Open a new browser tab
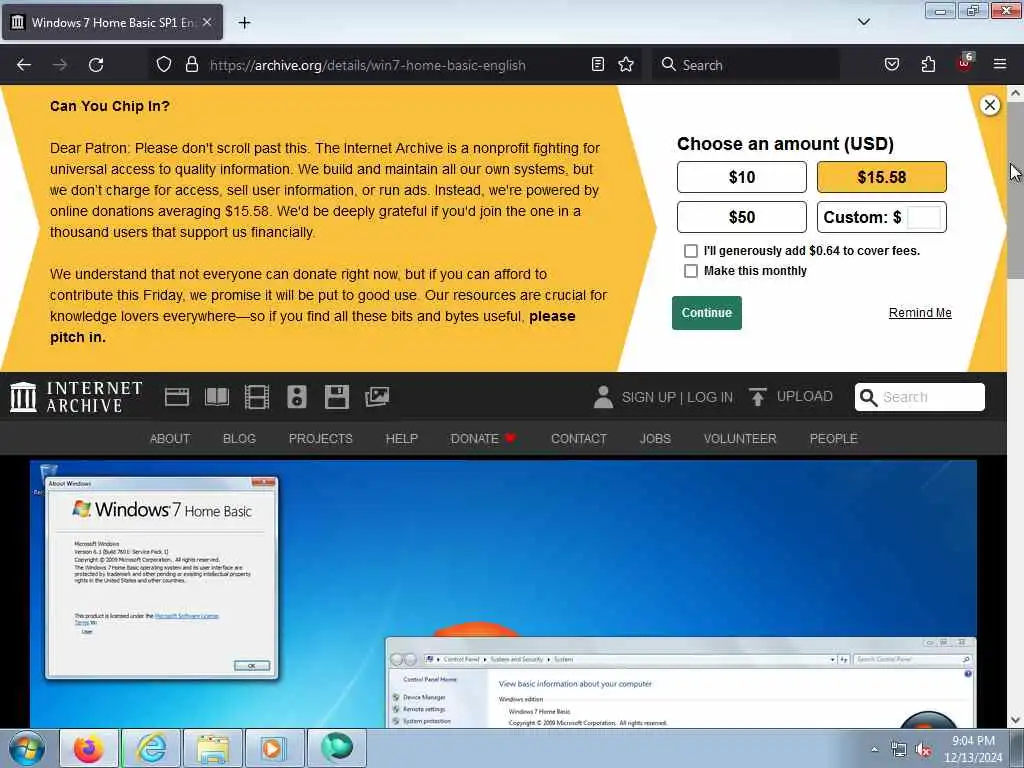Image resolution: width=1024 pixels, height=768 pixels. (x=244, y=23)
